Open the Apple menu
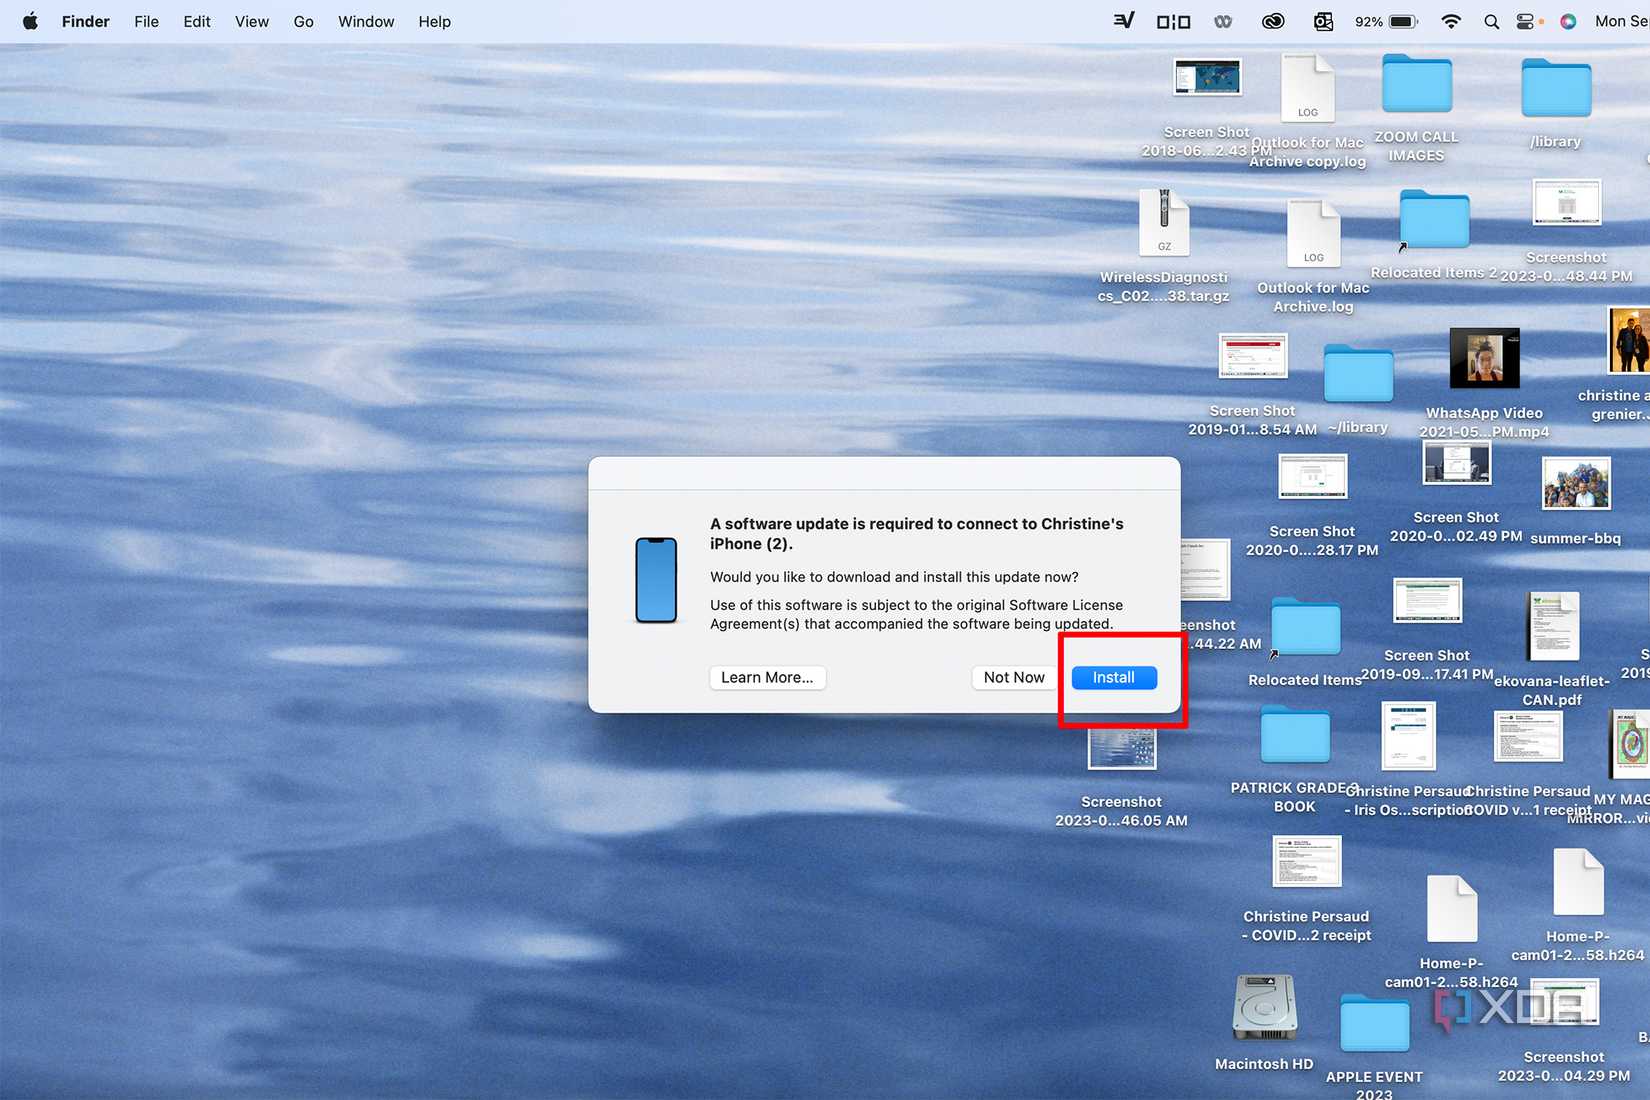Image resolution: width=1650 pixels, height=1100 pixels. [30, 21]
